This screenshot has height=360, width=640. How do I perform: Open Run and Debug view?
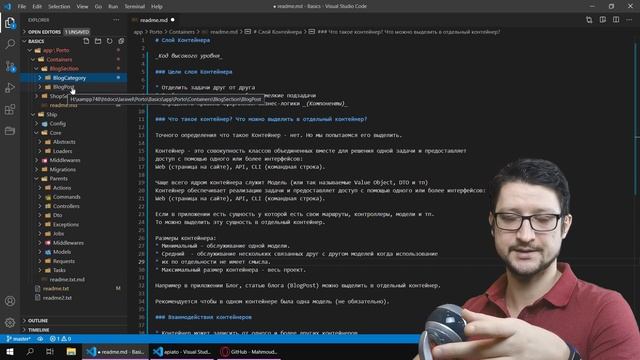10,88
